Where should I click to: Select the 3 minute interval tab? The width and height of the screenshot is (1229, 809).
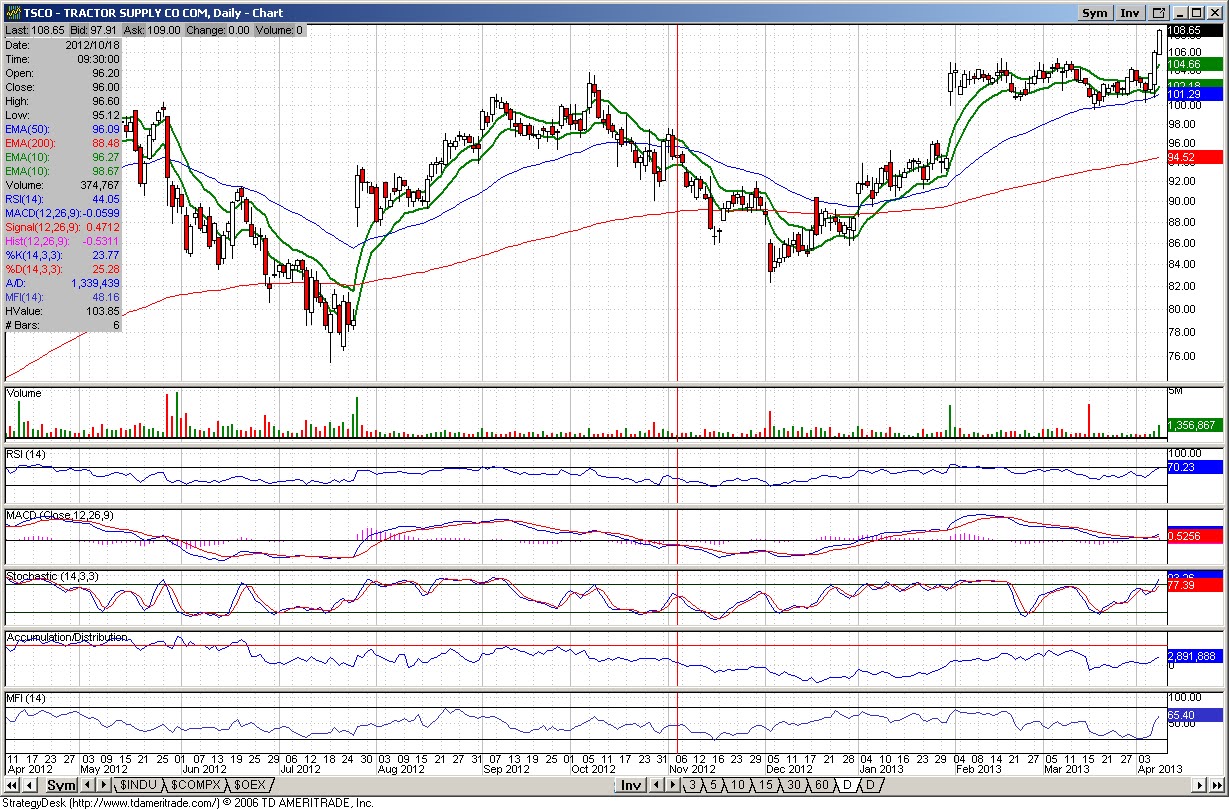(692, 785)
